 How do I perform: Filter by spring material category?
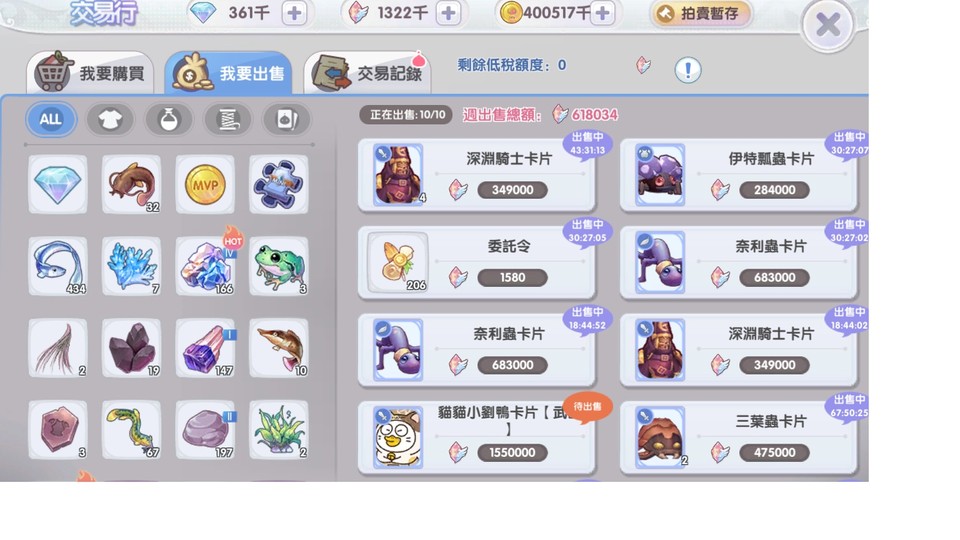(227, 119)
